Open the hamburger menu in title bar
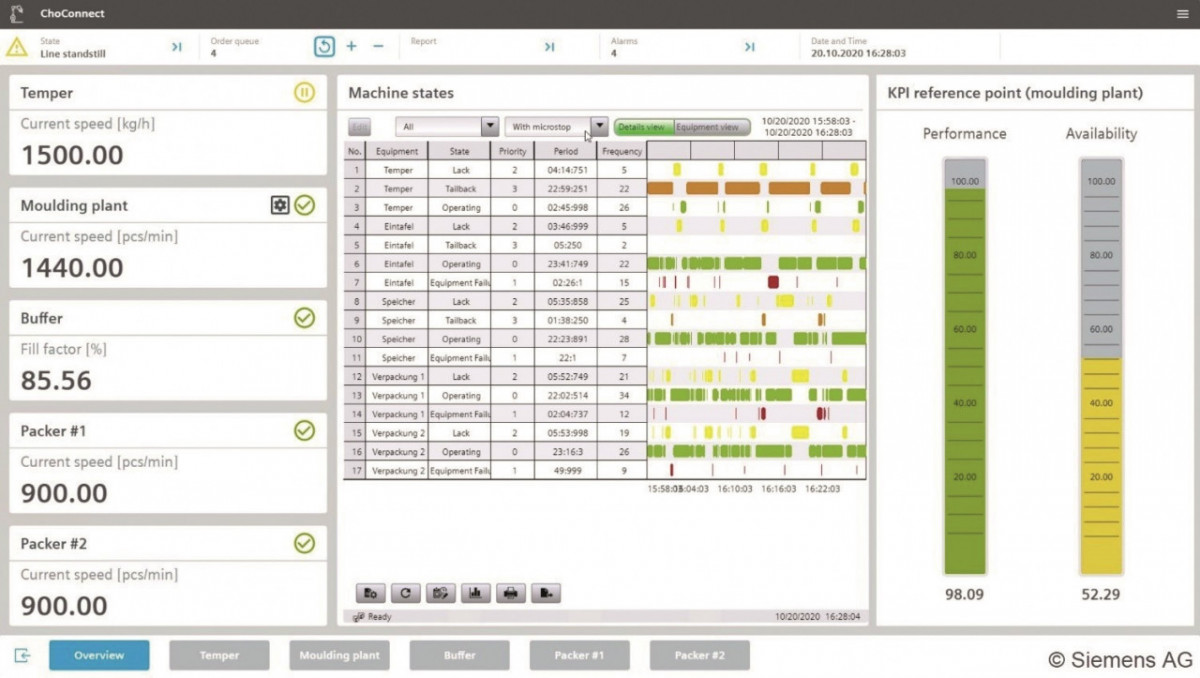The width and height of the screenshot is (1200, 678). coord(1183,14)
